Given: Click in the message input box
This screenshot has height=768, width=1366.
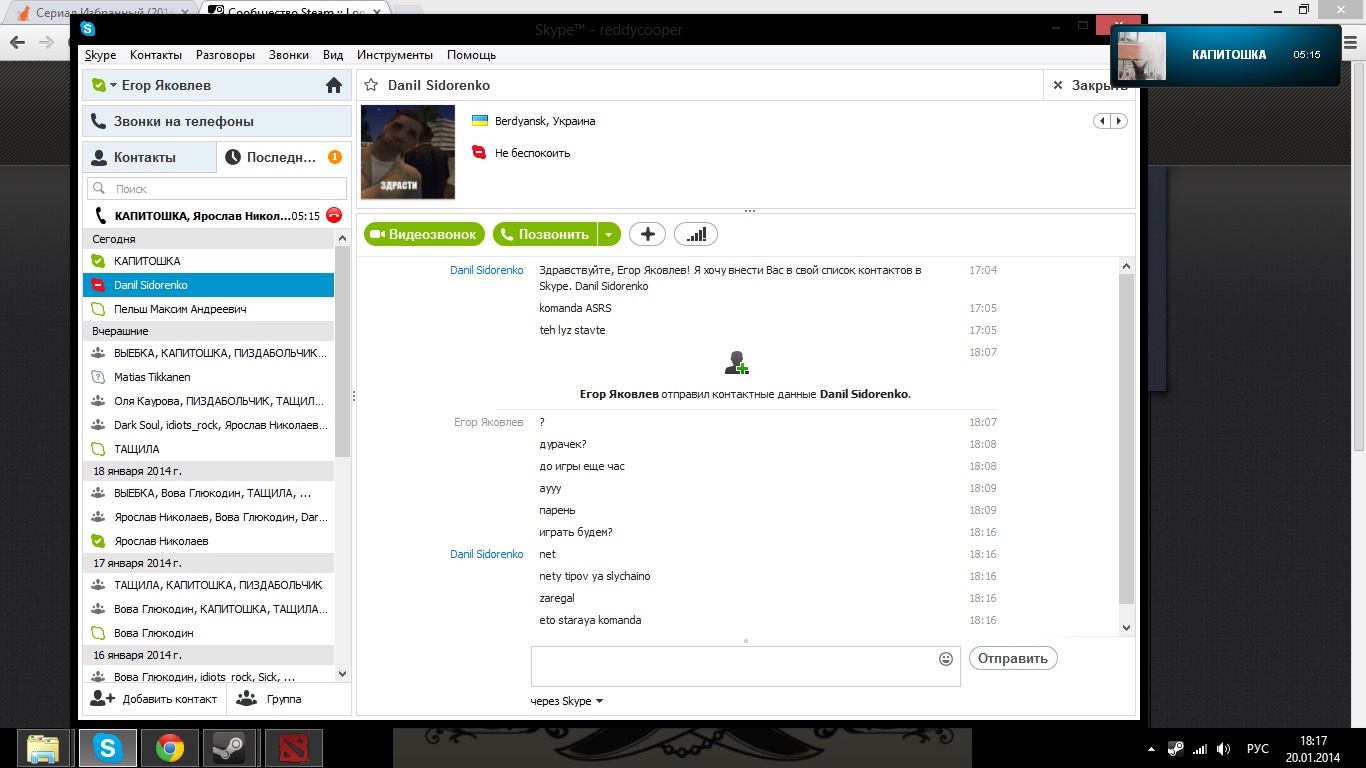Looking at the screenshot, I should coord(745,666).
